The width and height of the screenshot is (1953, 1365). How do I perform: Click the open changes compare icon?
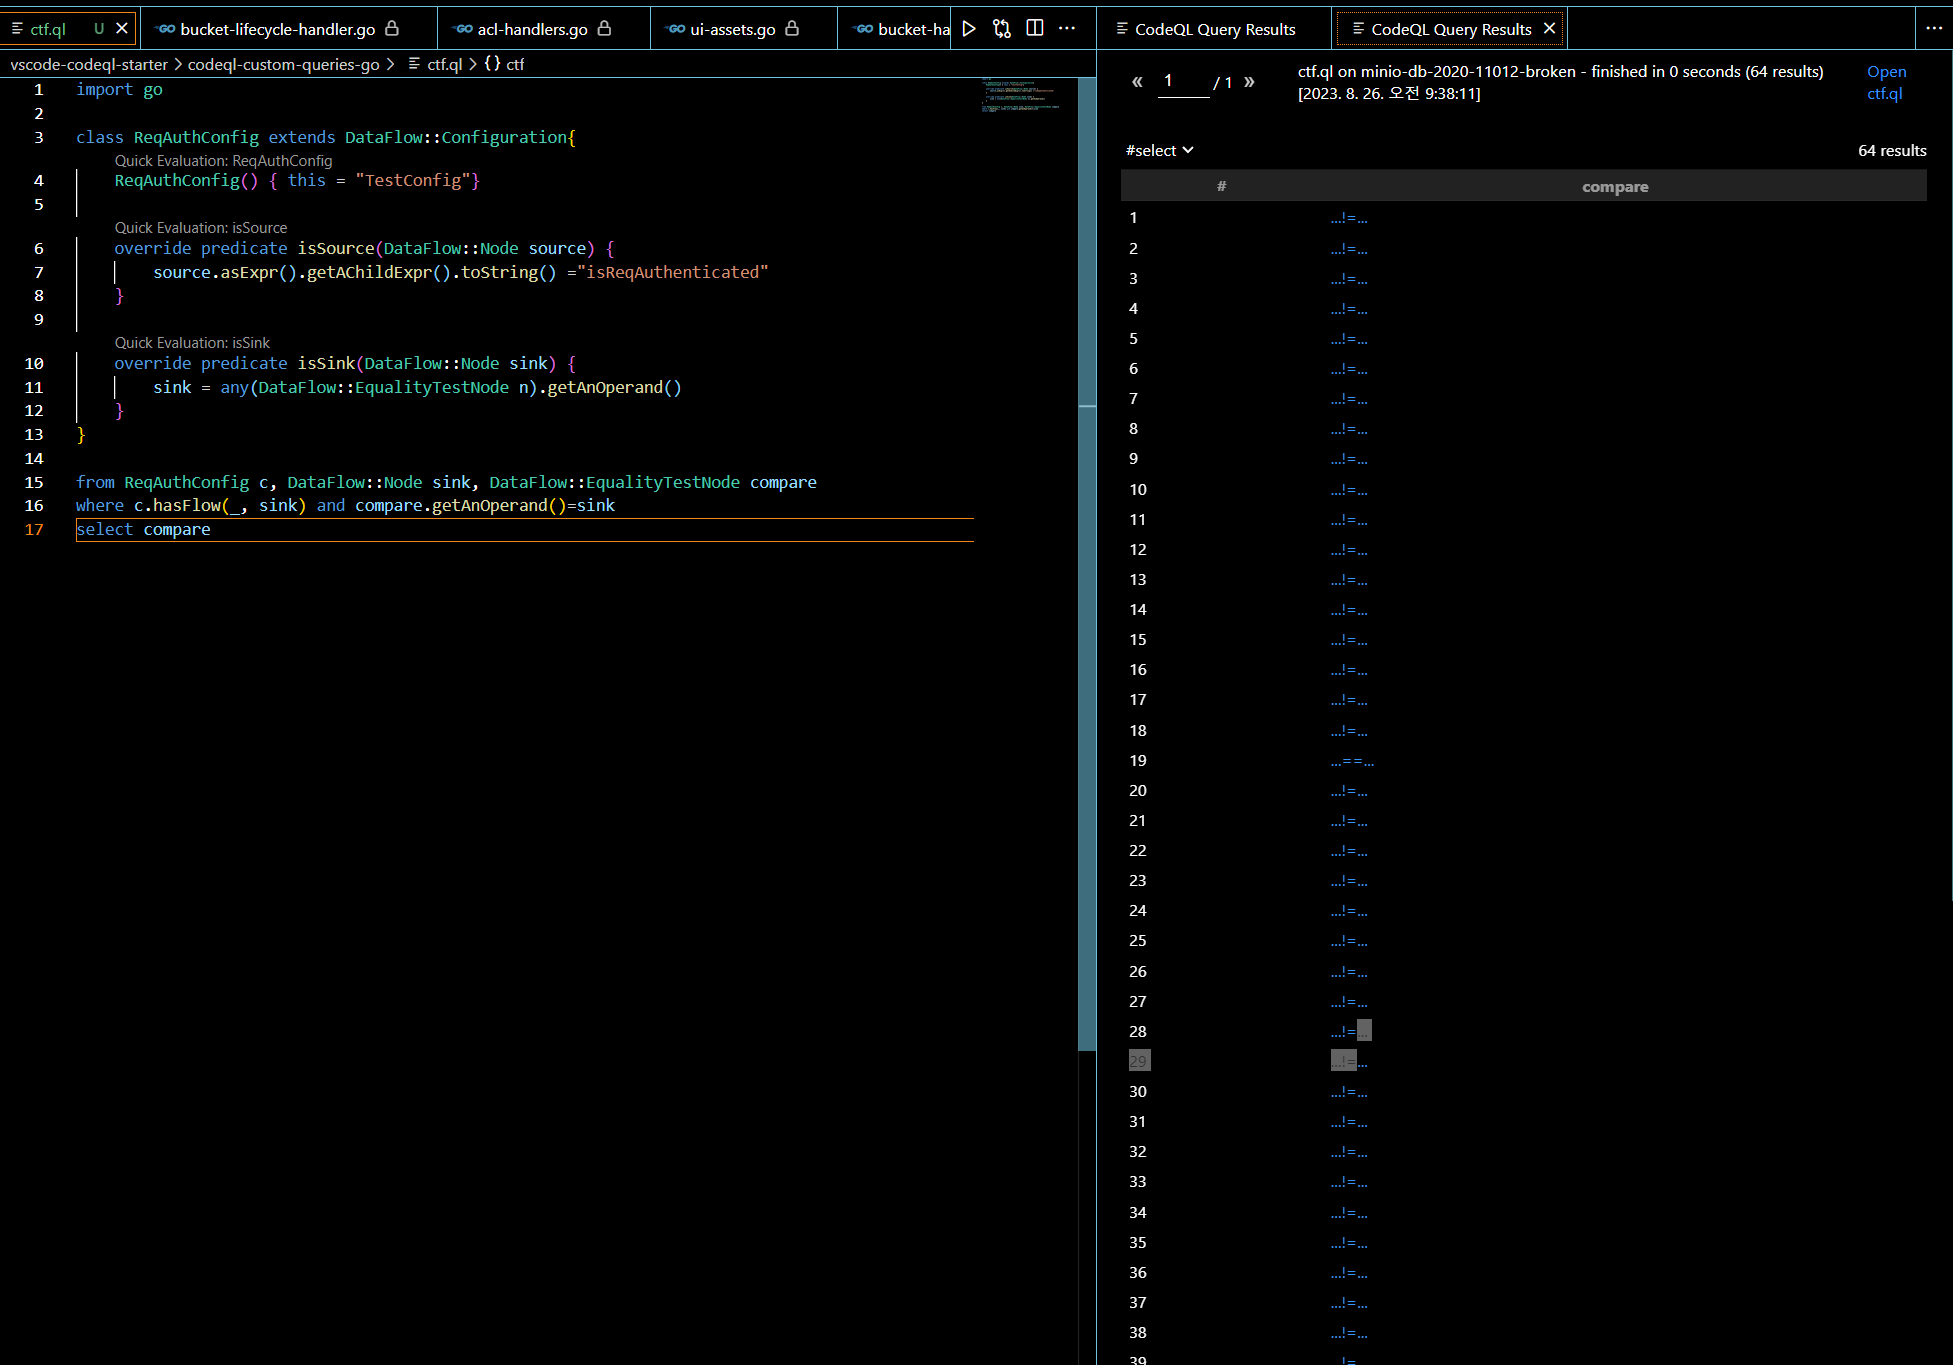coord(1002,28)
